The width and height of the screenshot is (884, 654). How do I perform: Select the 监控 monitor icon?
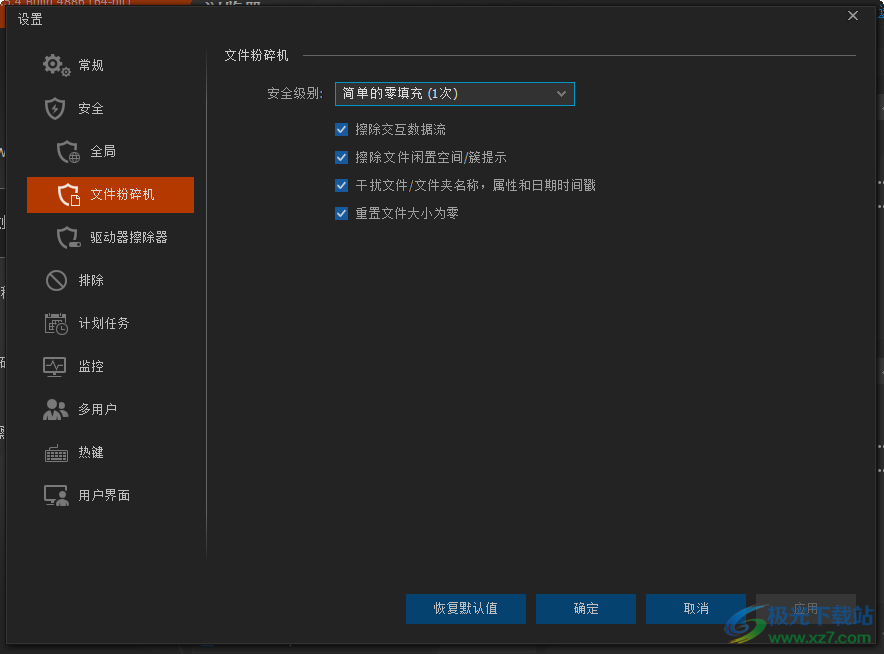point(55,366)
